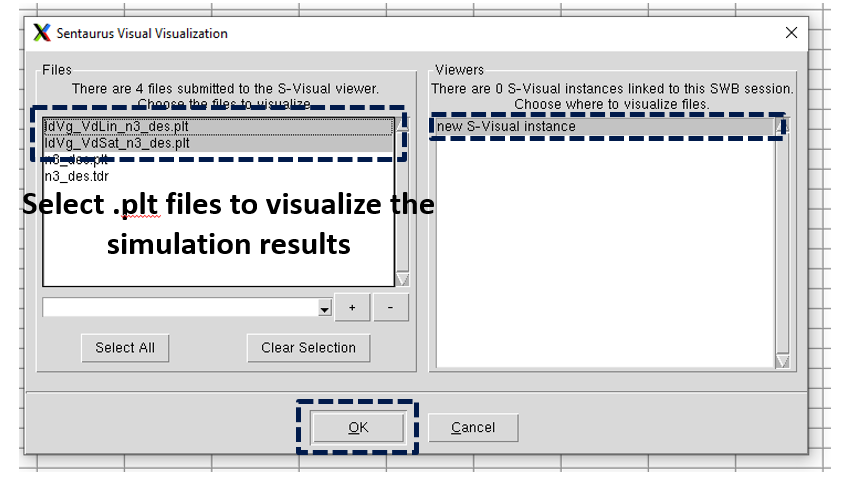
Task: Click Files list scrollbar down arrow
Action: pos(402,279)
